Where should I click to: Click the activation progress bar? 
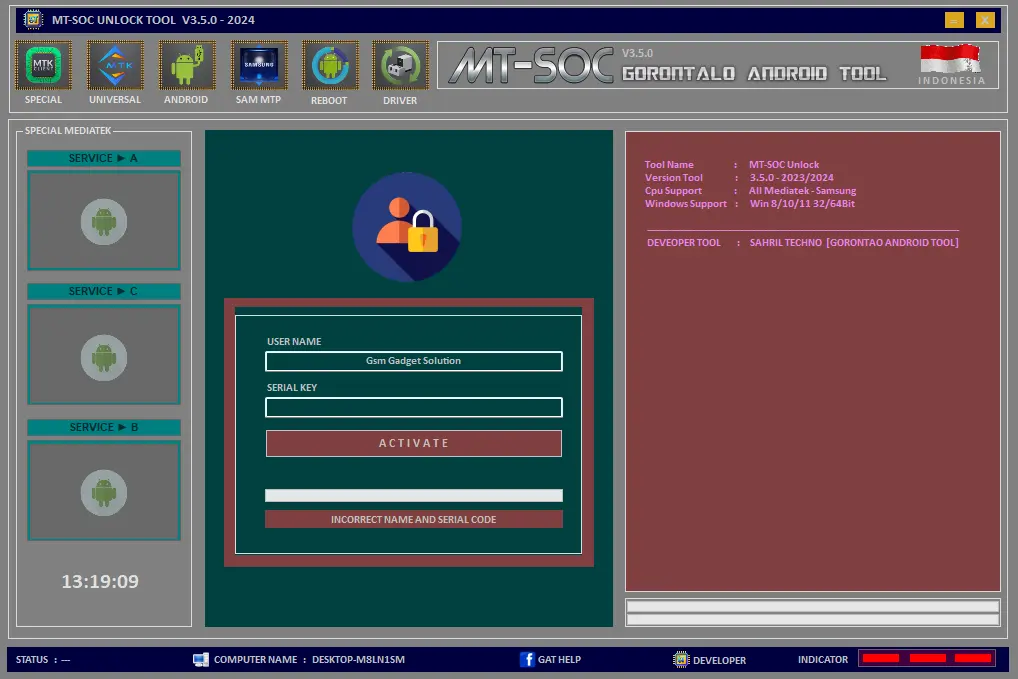click(x=414, y=495)
